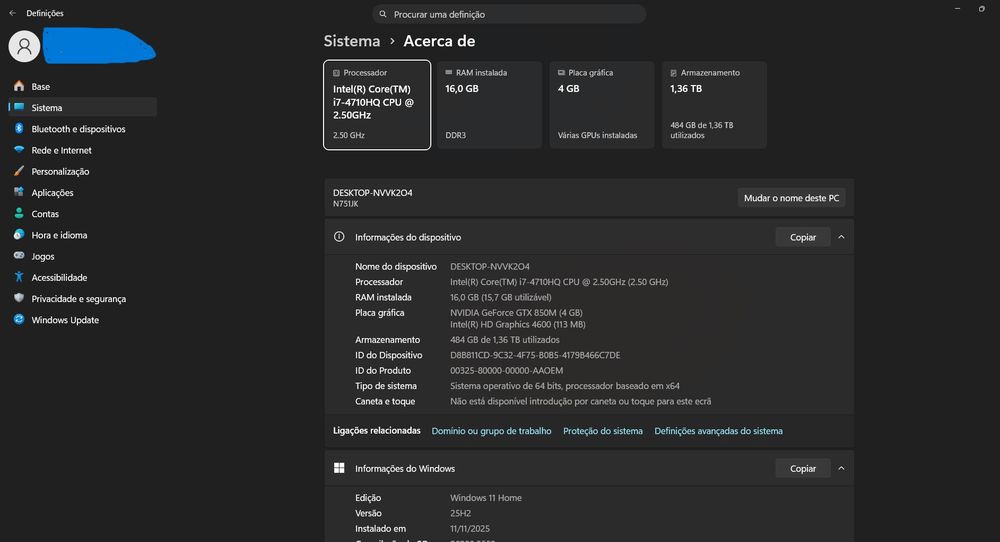Click the N751JK model text
Viewport: 1000px width, 542px height.
(x=346, y=204)
